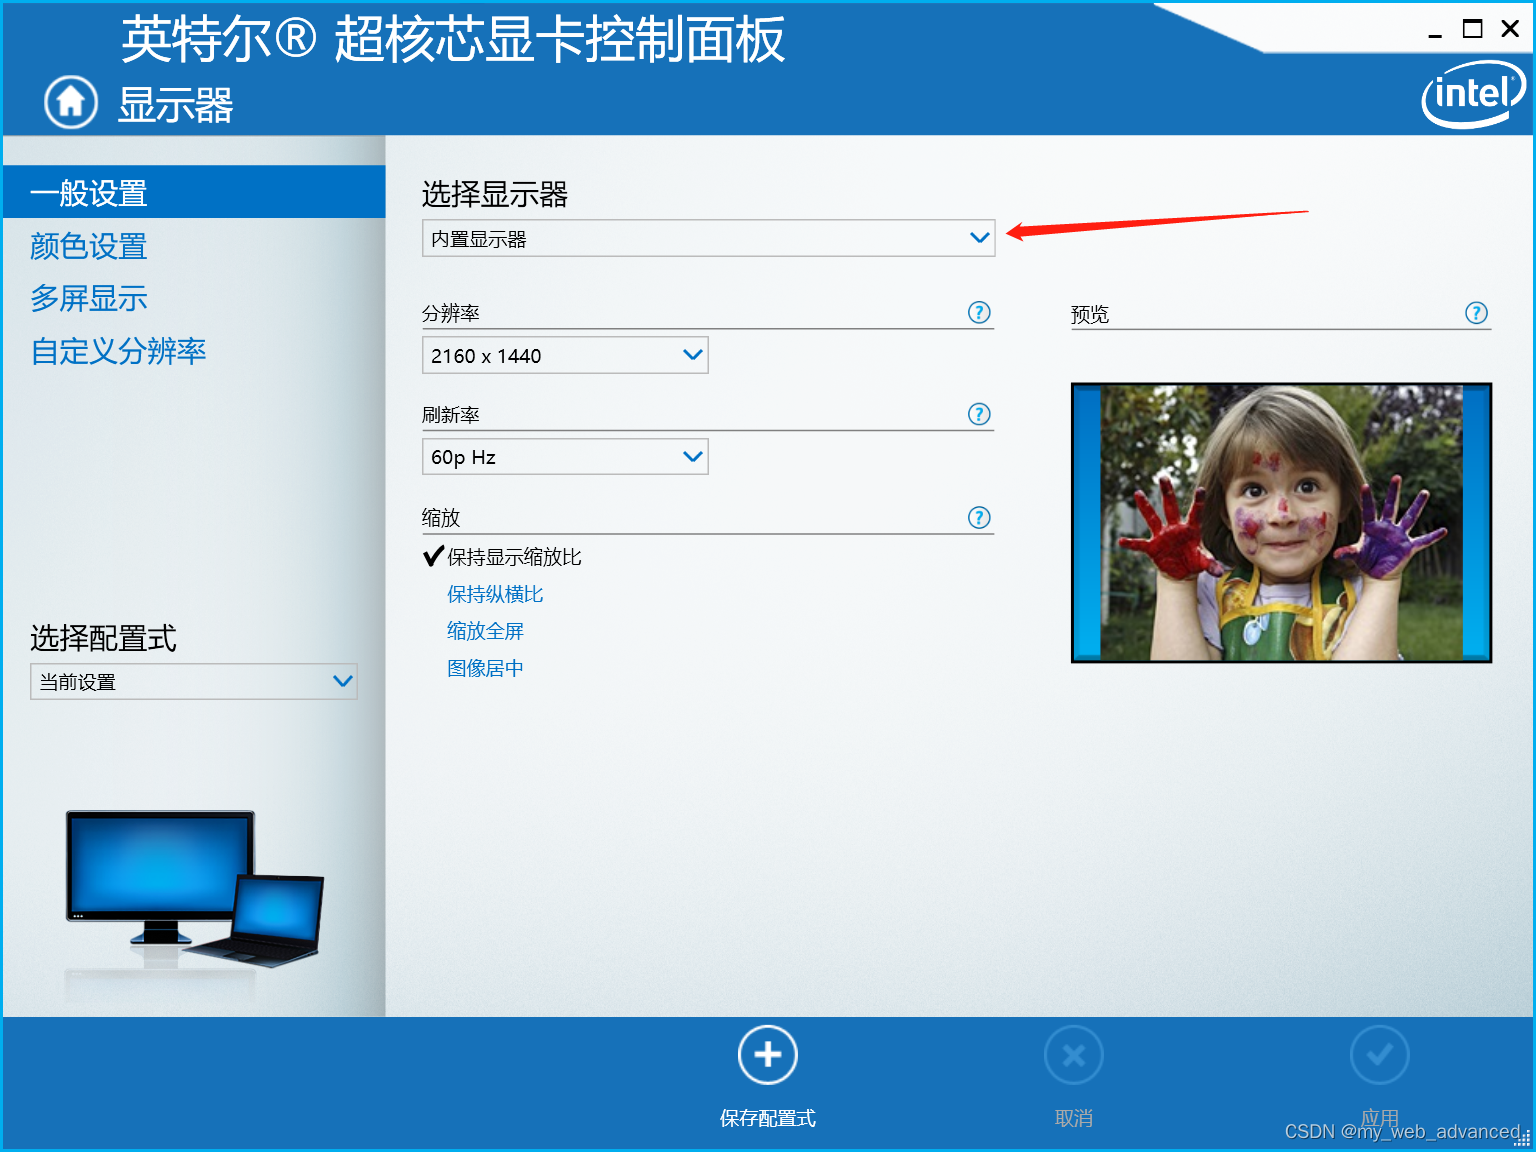Click the 英特尔 超核芯显卡控制面板 title
The width and height of the screenshot is (1536, 1152).
(453, 40)
